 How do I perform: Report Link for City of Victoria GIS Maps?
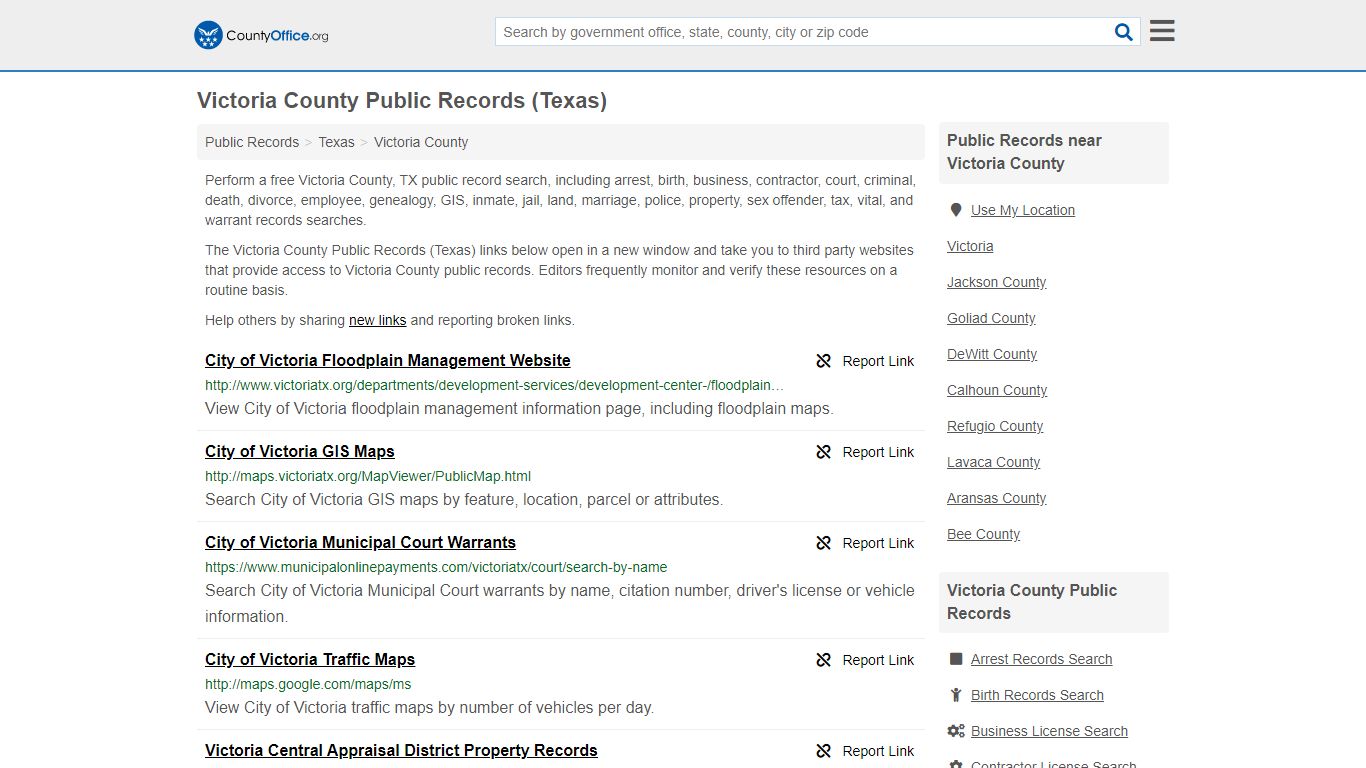click(x=878, y=452)
